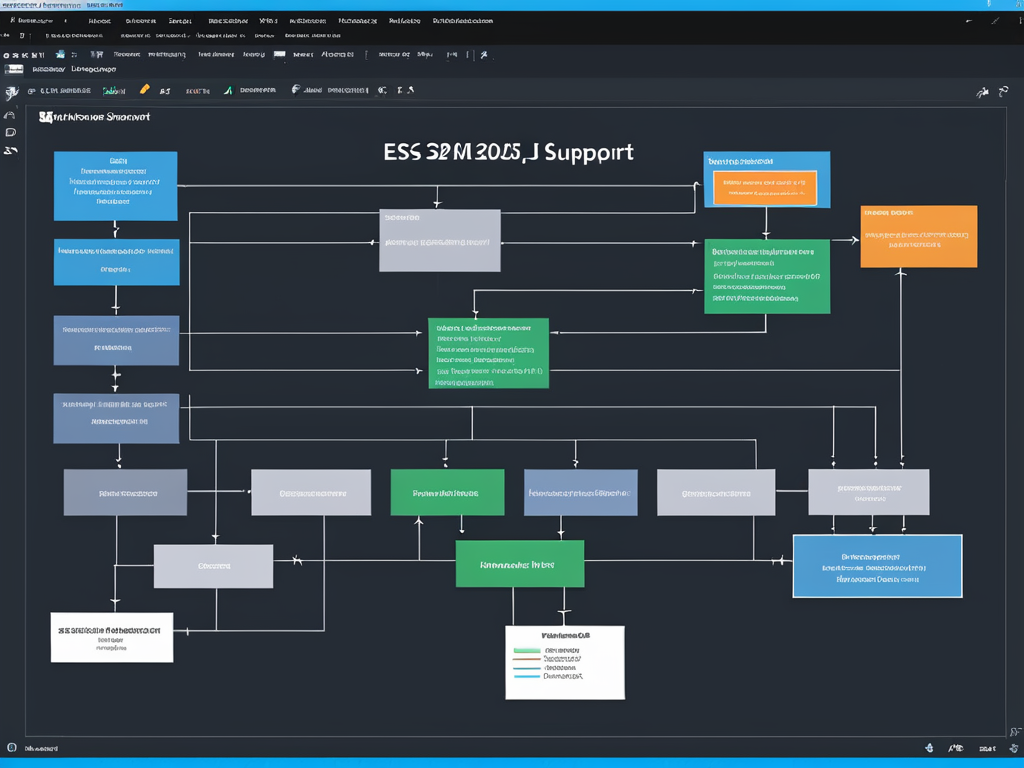Select the blue outlined node at diagram lower-right
Image resolution: width=1024 pixels, height=768 pixels.
pos(877,566)
